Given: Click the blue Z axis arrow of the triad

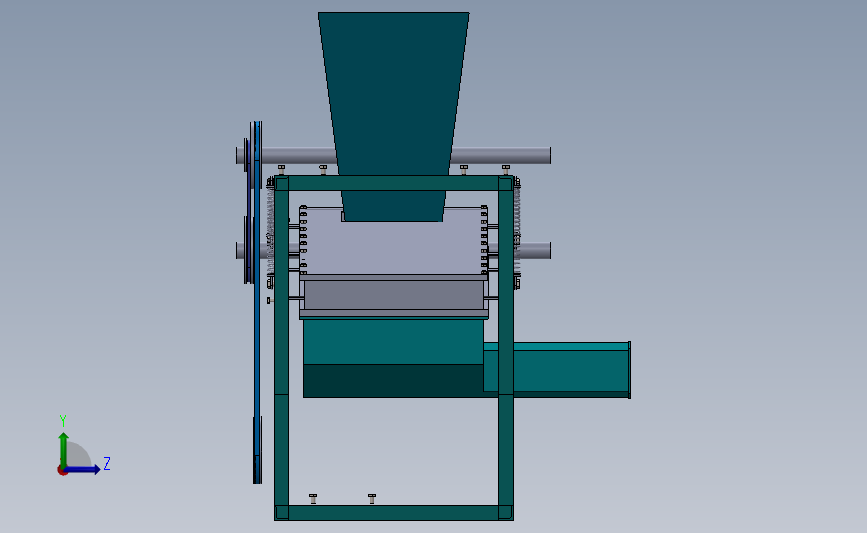Looking at the screenshot, I should (83, 470).
